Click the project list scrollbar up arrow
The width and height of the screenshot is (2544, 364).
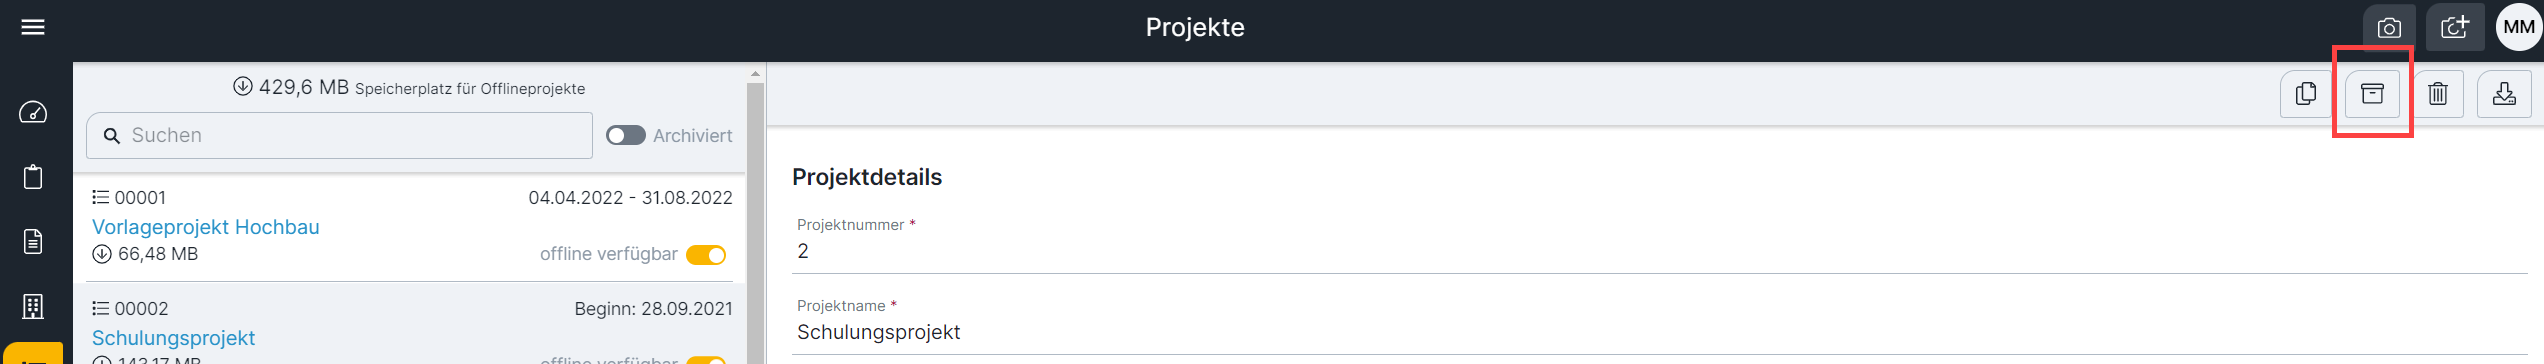[755, 74]
